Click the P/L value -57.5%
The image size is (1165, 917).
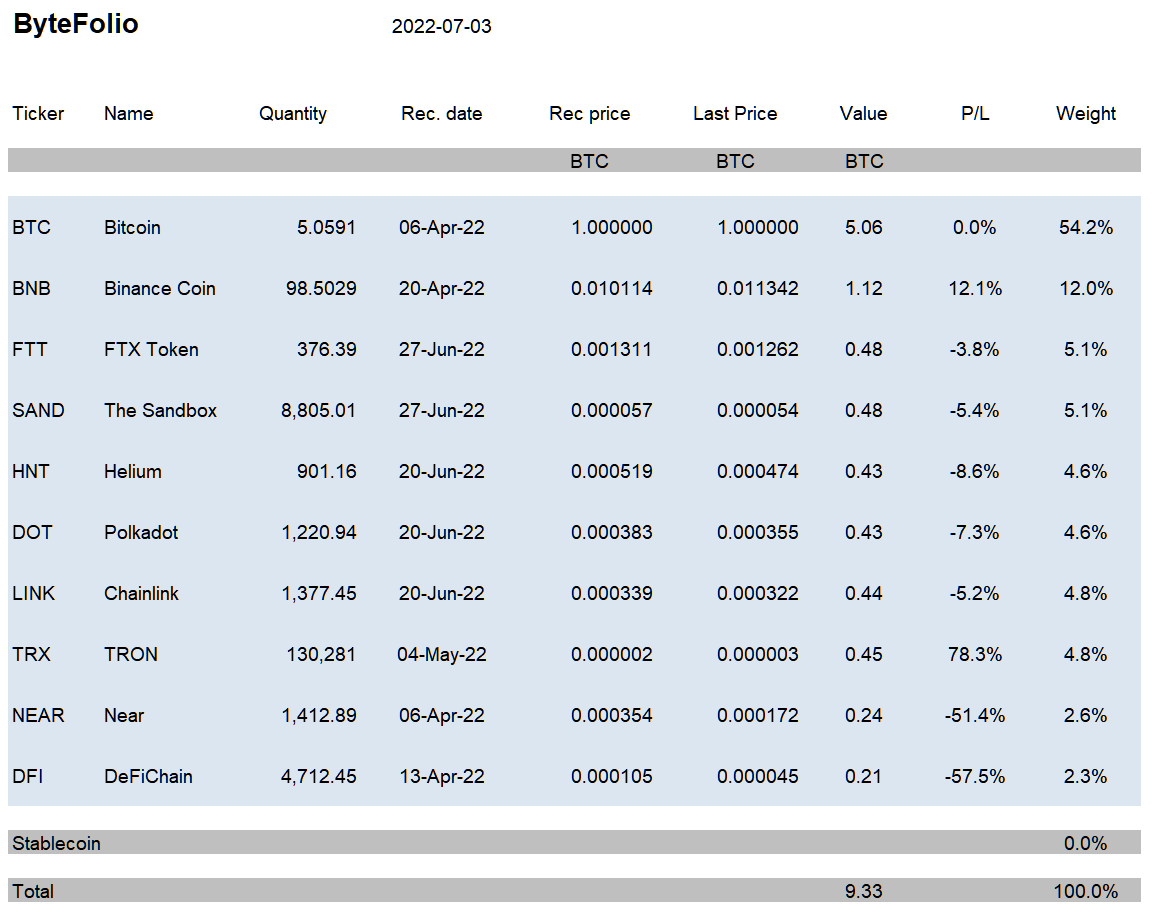coord(975,776)
